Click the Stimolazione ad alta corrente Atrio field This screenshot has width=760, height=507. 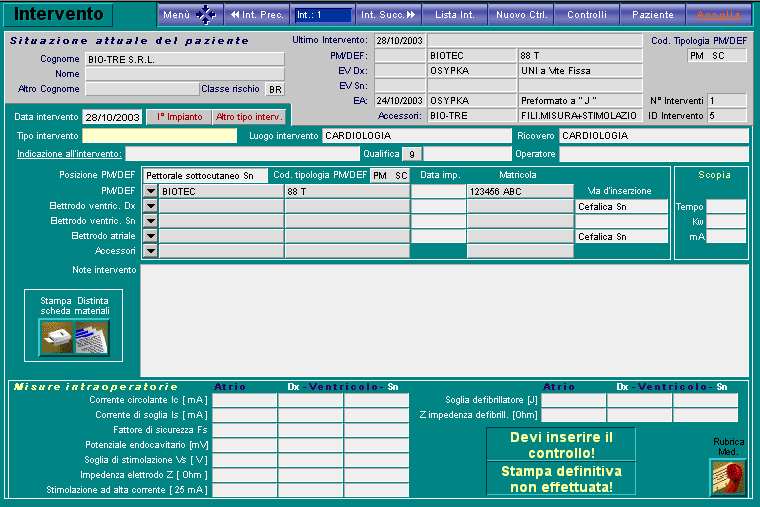tap(245, 491)
